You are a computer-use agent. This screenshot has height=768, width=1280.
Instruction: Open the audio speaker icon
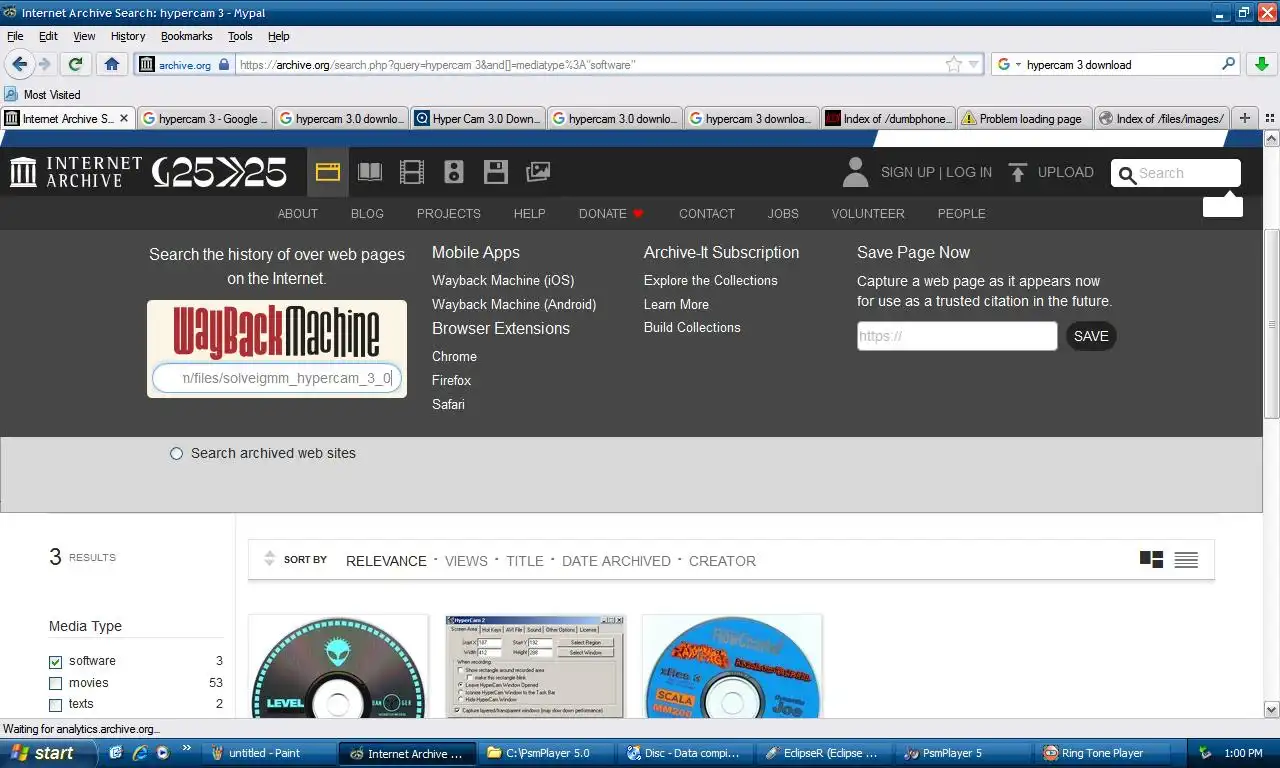pos(454,172)
